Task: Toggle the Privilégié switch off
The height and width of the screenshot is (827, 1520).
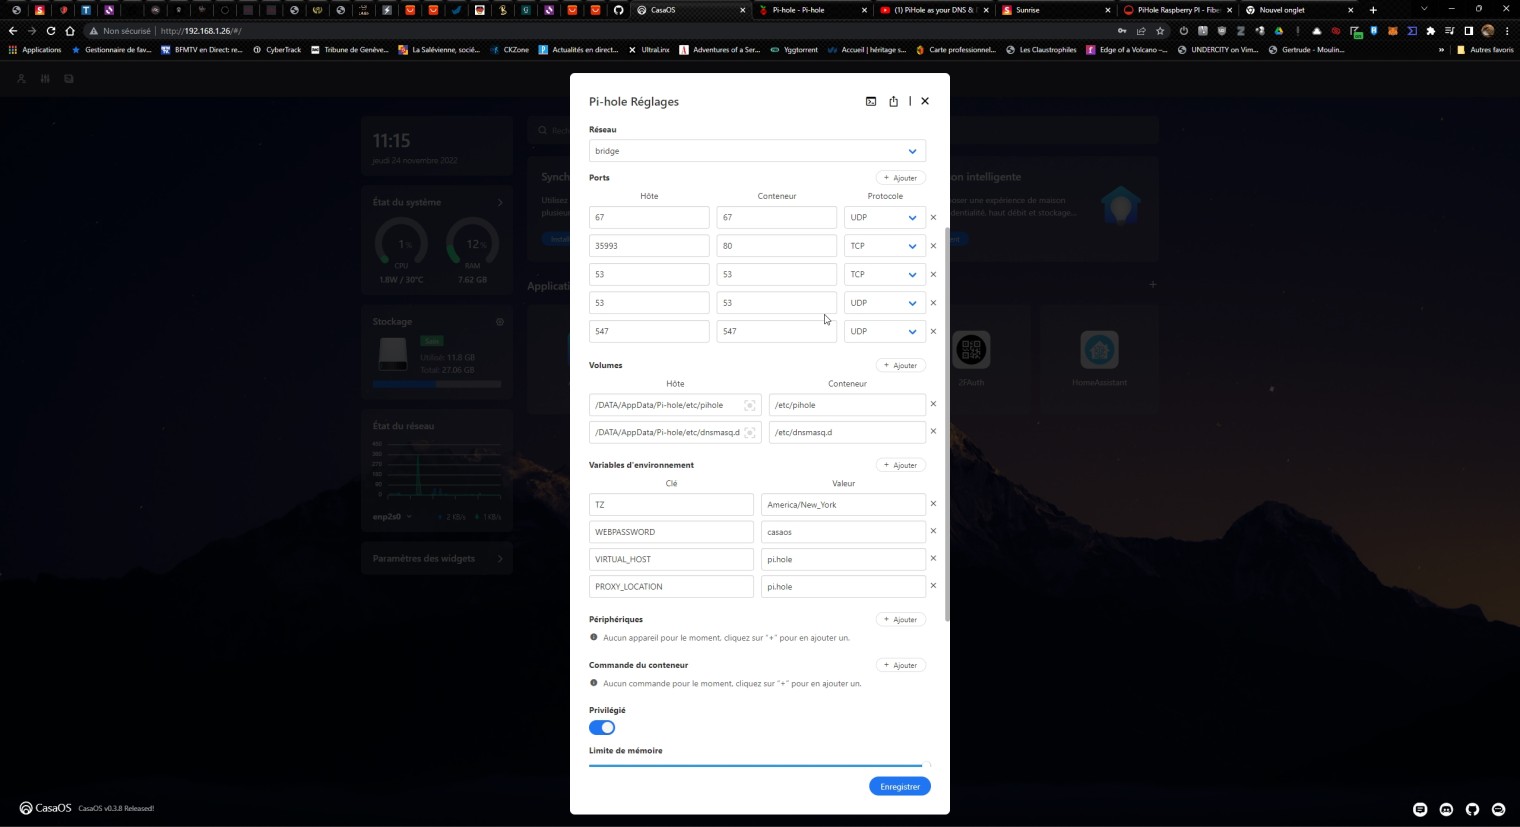Action: tap(602, 727)
